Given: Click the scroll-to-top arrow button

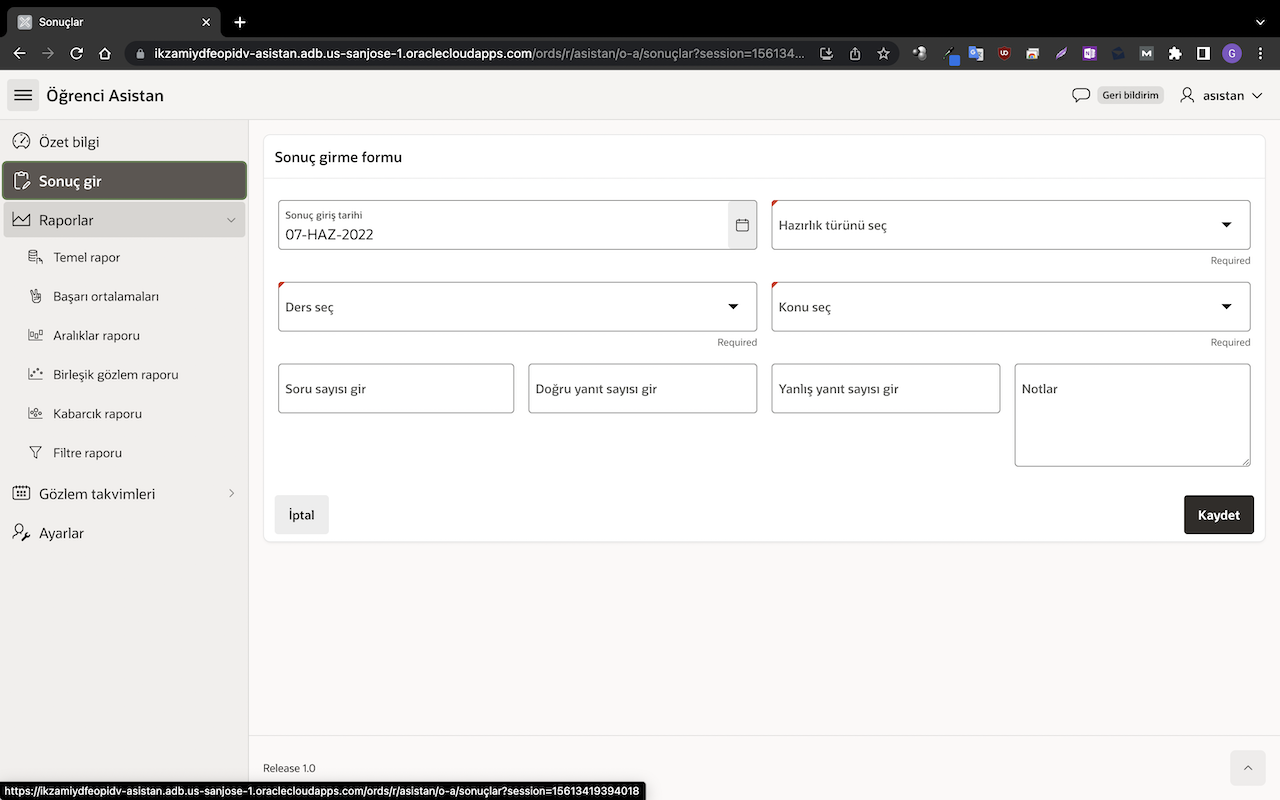Looking at the screenshot, I should point(1247,768).
